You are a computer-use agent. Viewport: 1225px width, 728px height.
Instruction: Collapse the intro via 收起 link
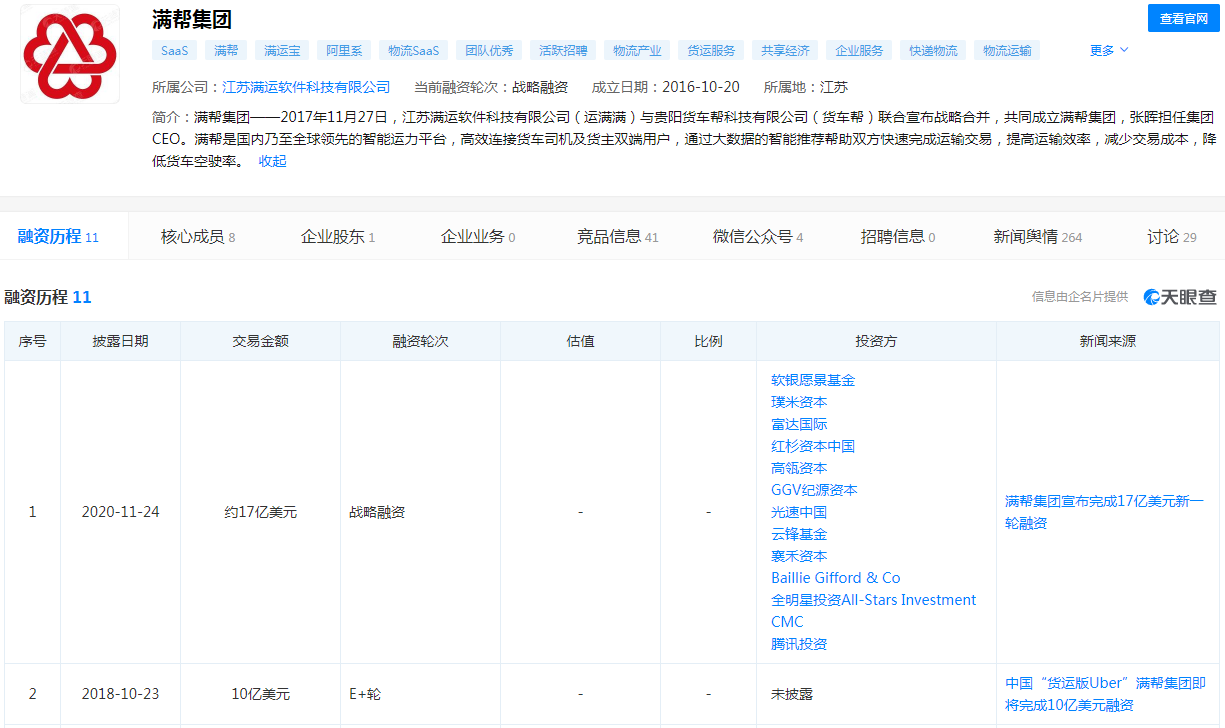(x=272, y=161)
